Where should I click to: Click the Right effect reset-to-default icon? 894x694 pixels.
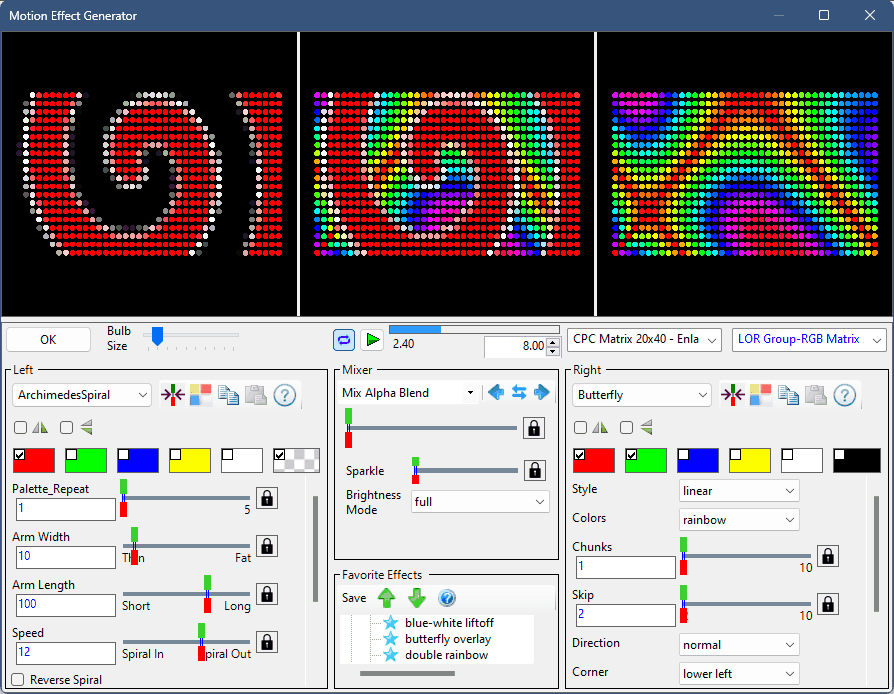pos(733,395)
